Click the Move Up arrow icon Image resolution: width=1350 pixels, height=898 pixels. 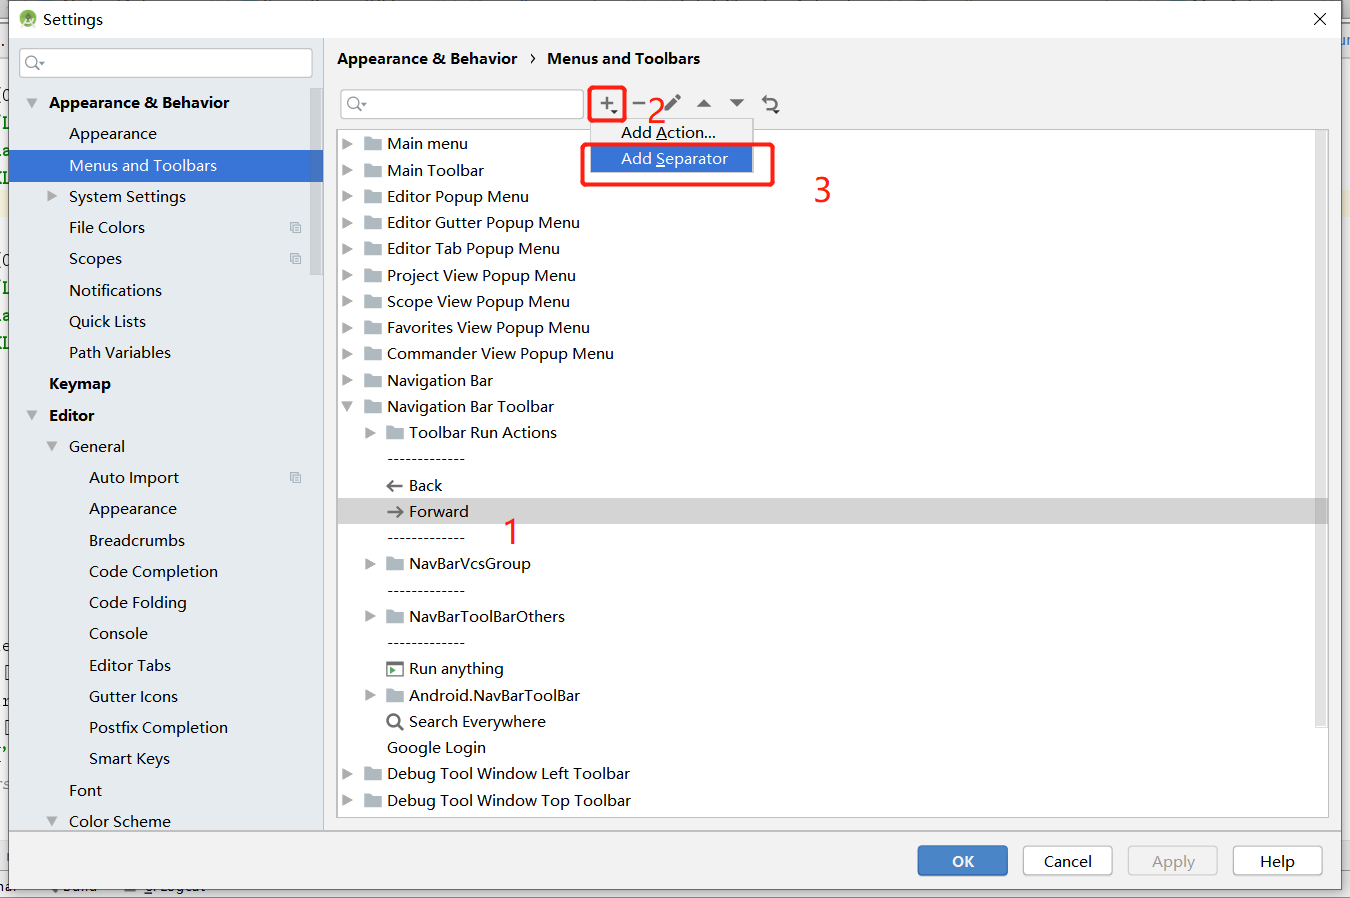tap(704, 104)
